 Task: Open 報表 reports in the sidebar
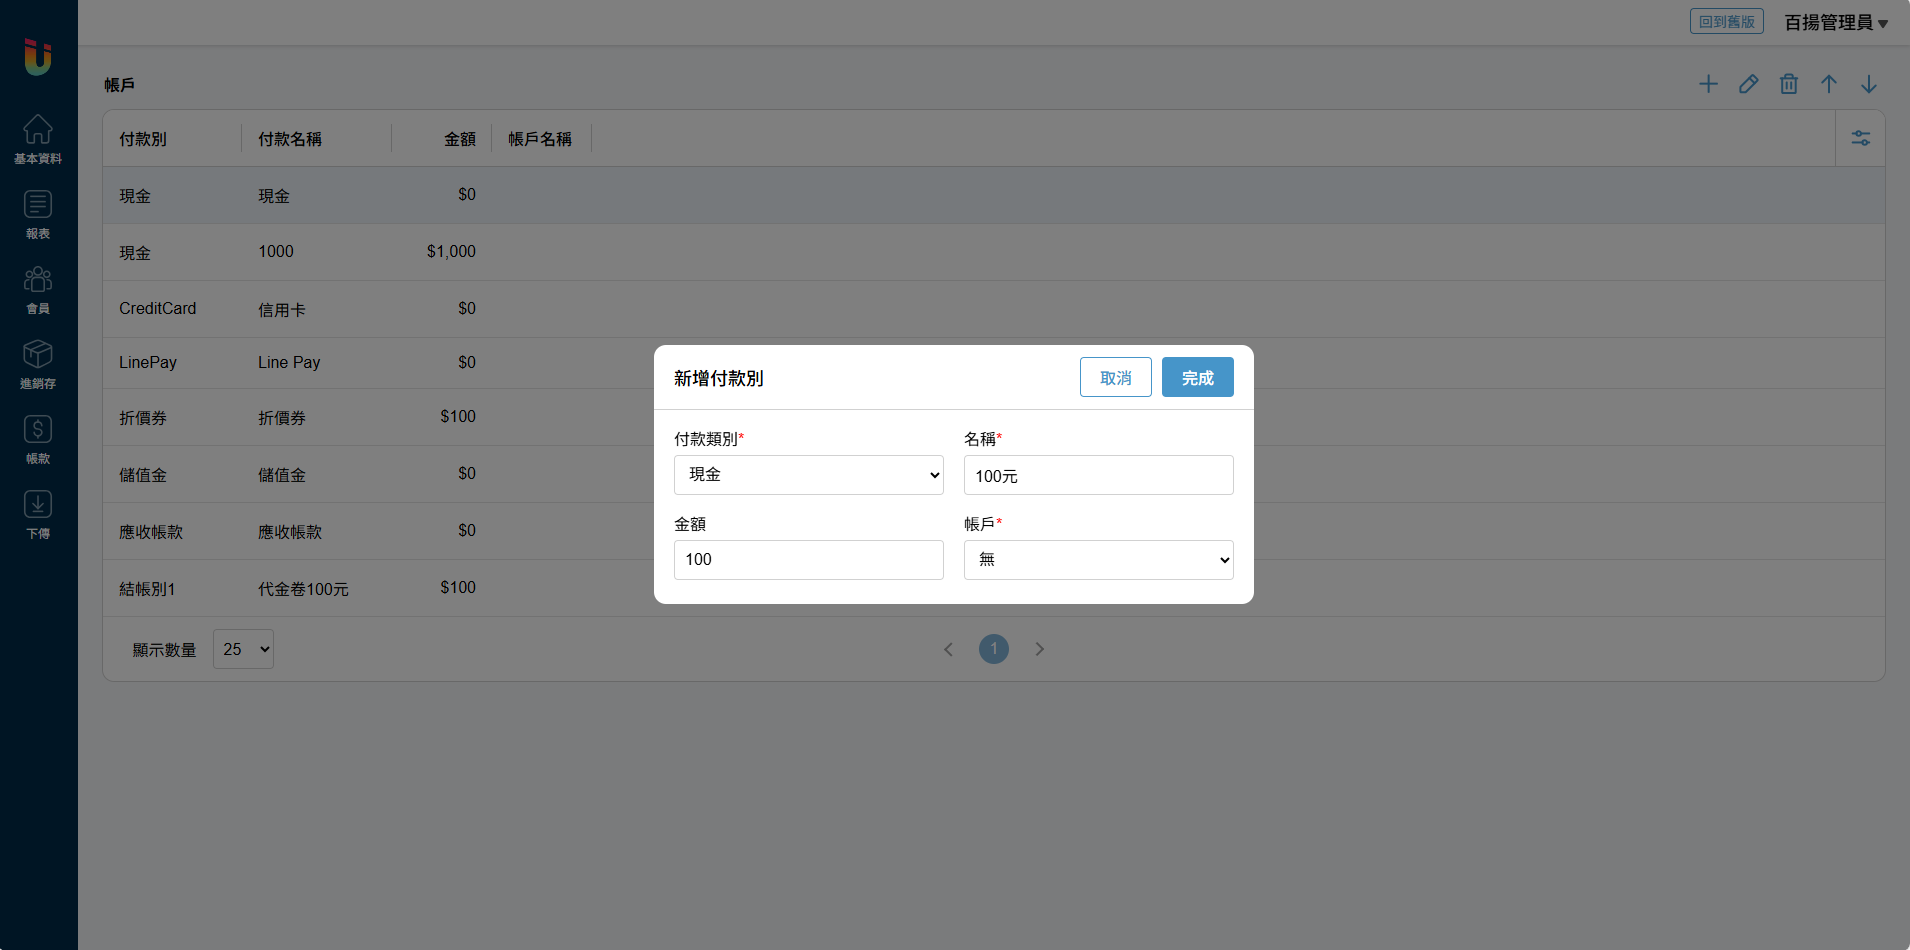tap(38, 214)
